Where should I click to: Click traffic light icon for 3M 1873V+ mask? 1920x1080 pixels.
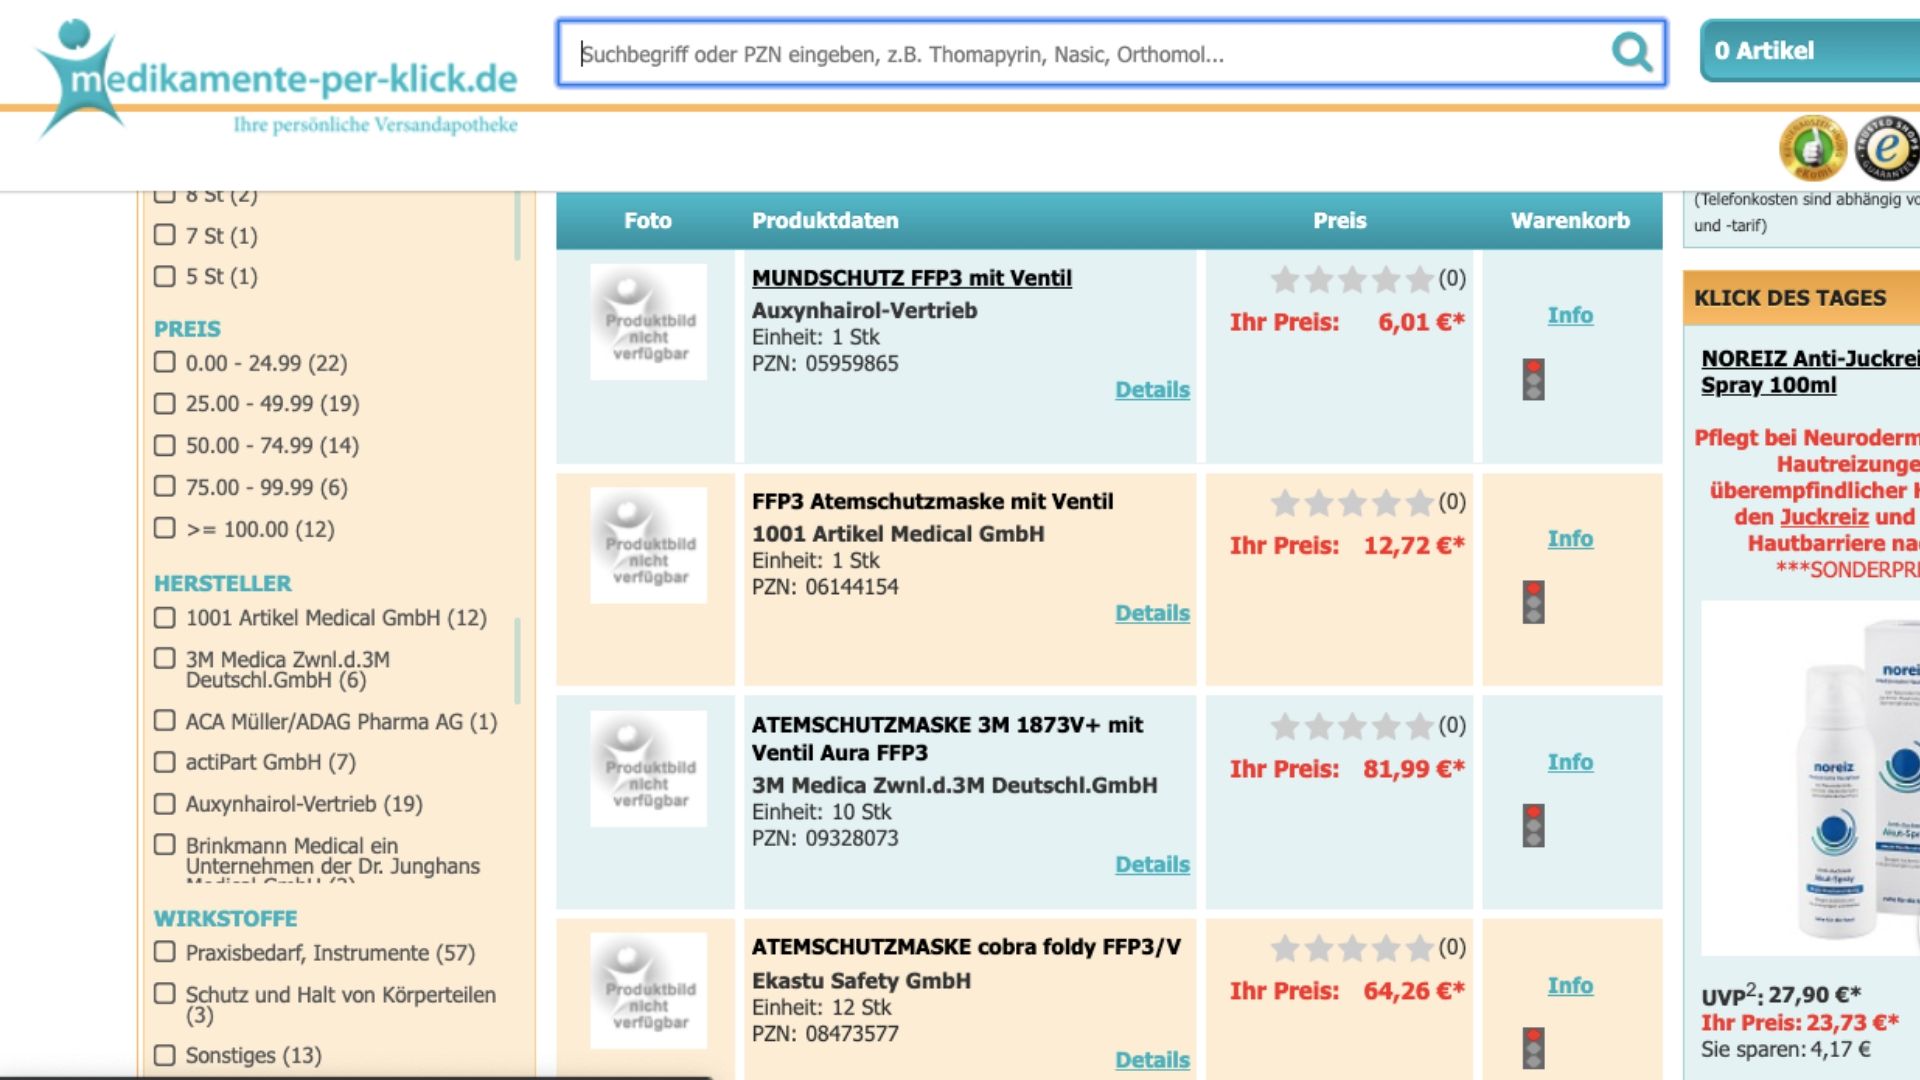1533,826
